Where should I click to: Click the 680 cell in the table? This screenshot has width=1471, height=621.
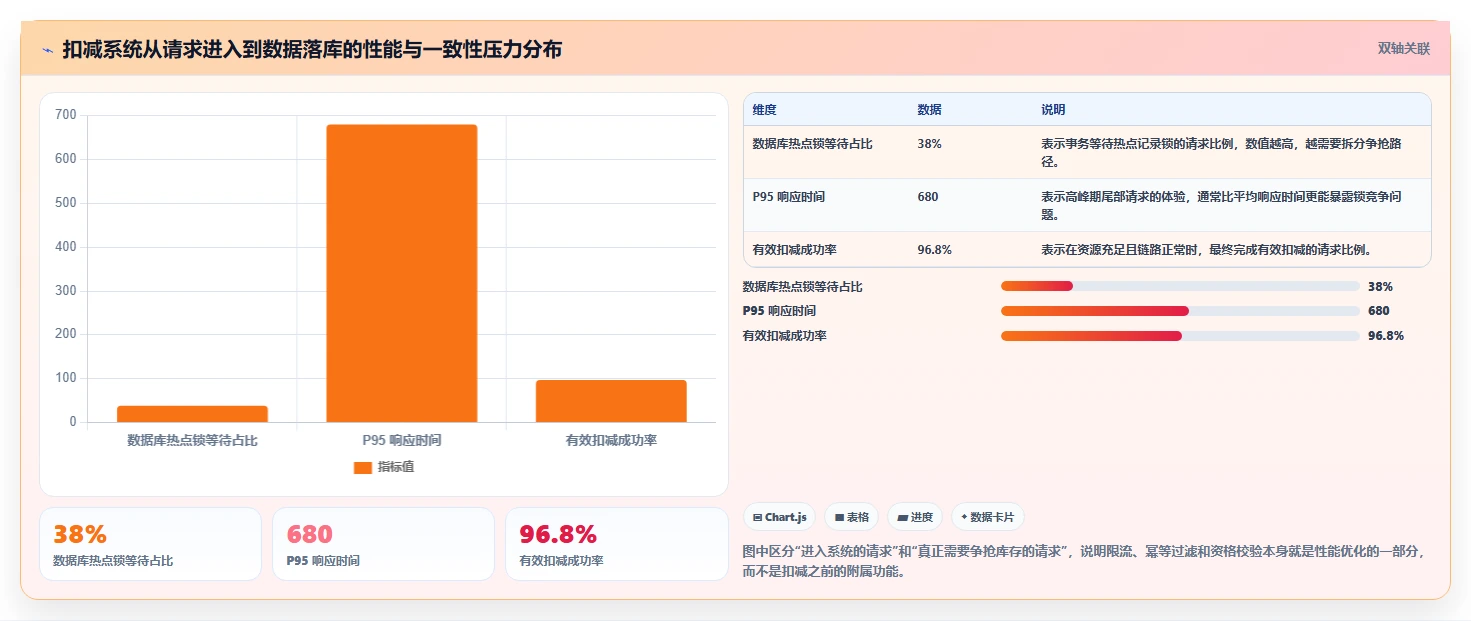pos(927,197)
